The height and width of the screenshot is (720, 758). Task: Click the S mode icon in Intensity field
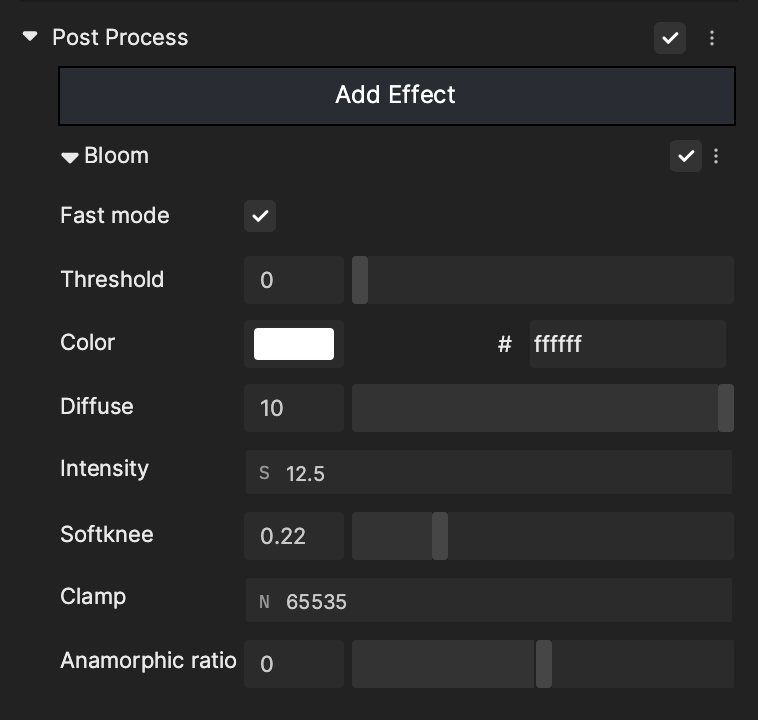pyautogui.click(x=264, y=473)
